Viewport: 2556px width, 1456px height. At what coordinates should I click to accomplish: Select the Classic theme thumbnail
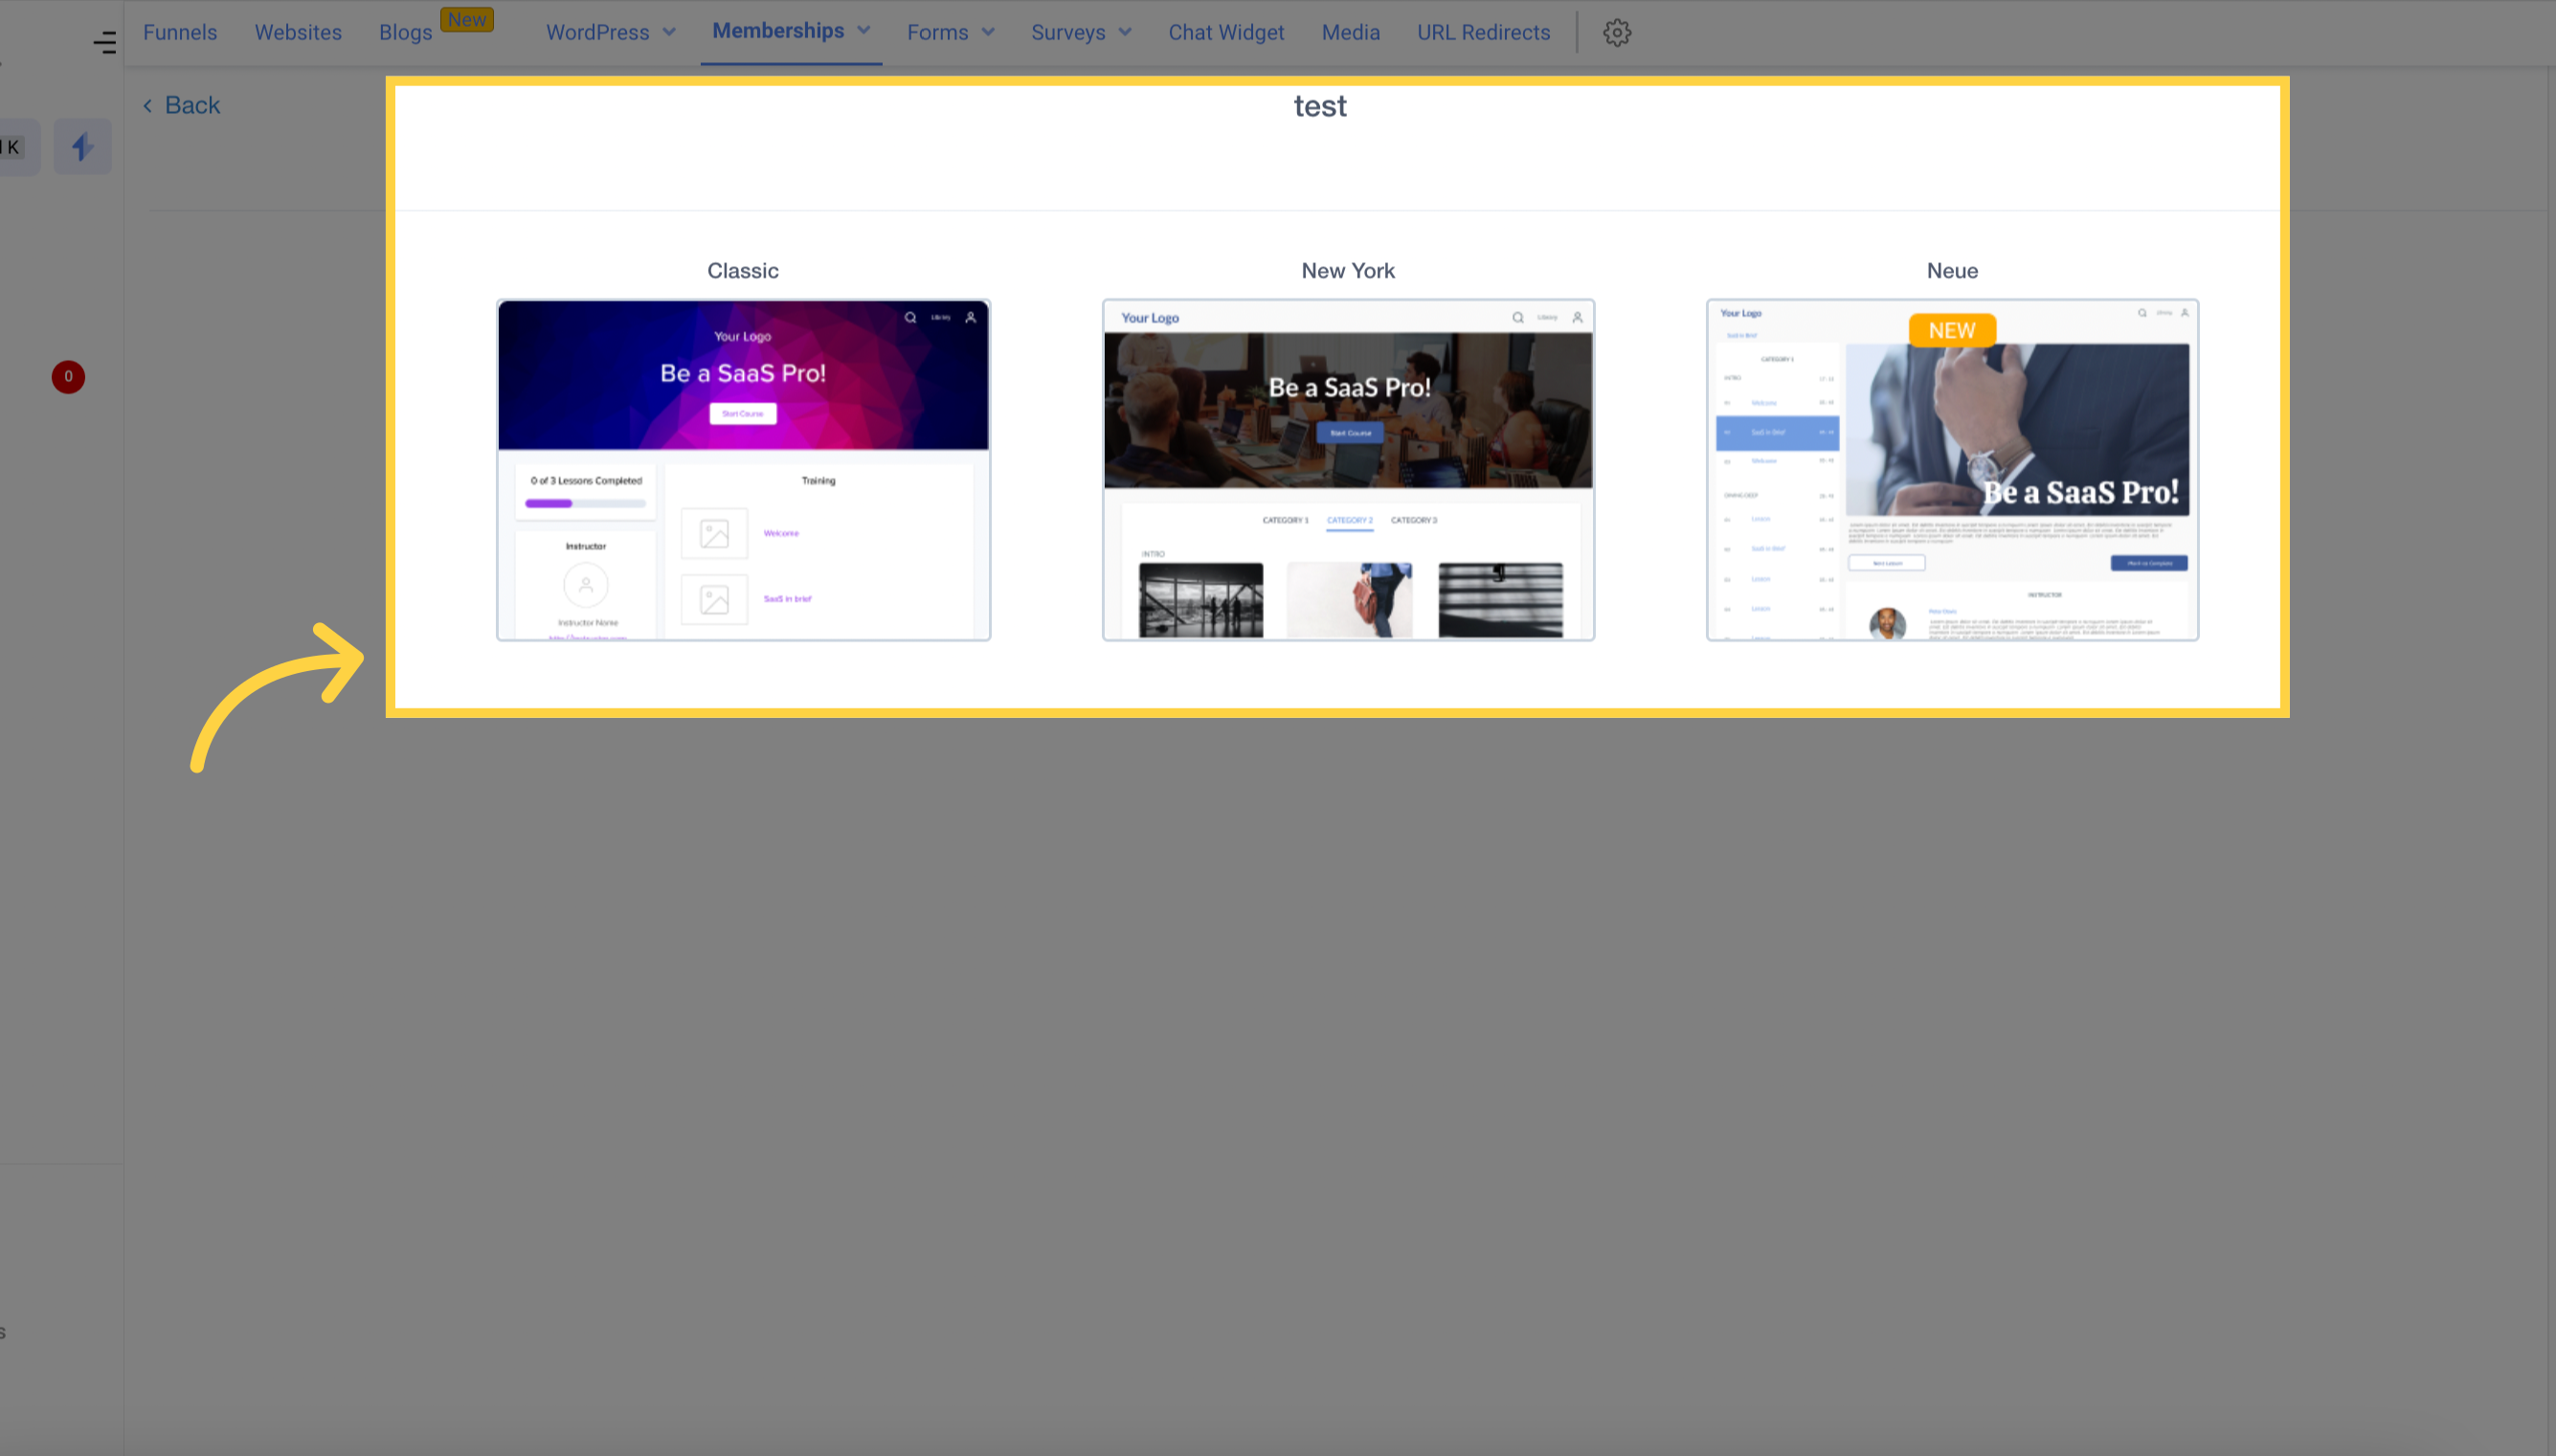click(x=743, y=470)
